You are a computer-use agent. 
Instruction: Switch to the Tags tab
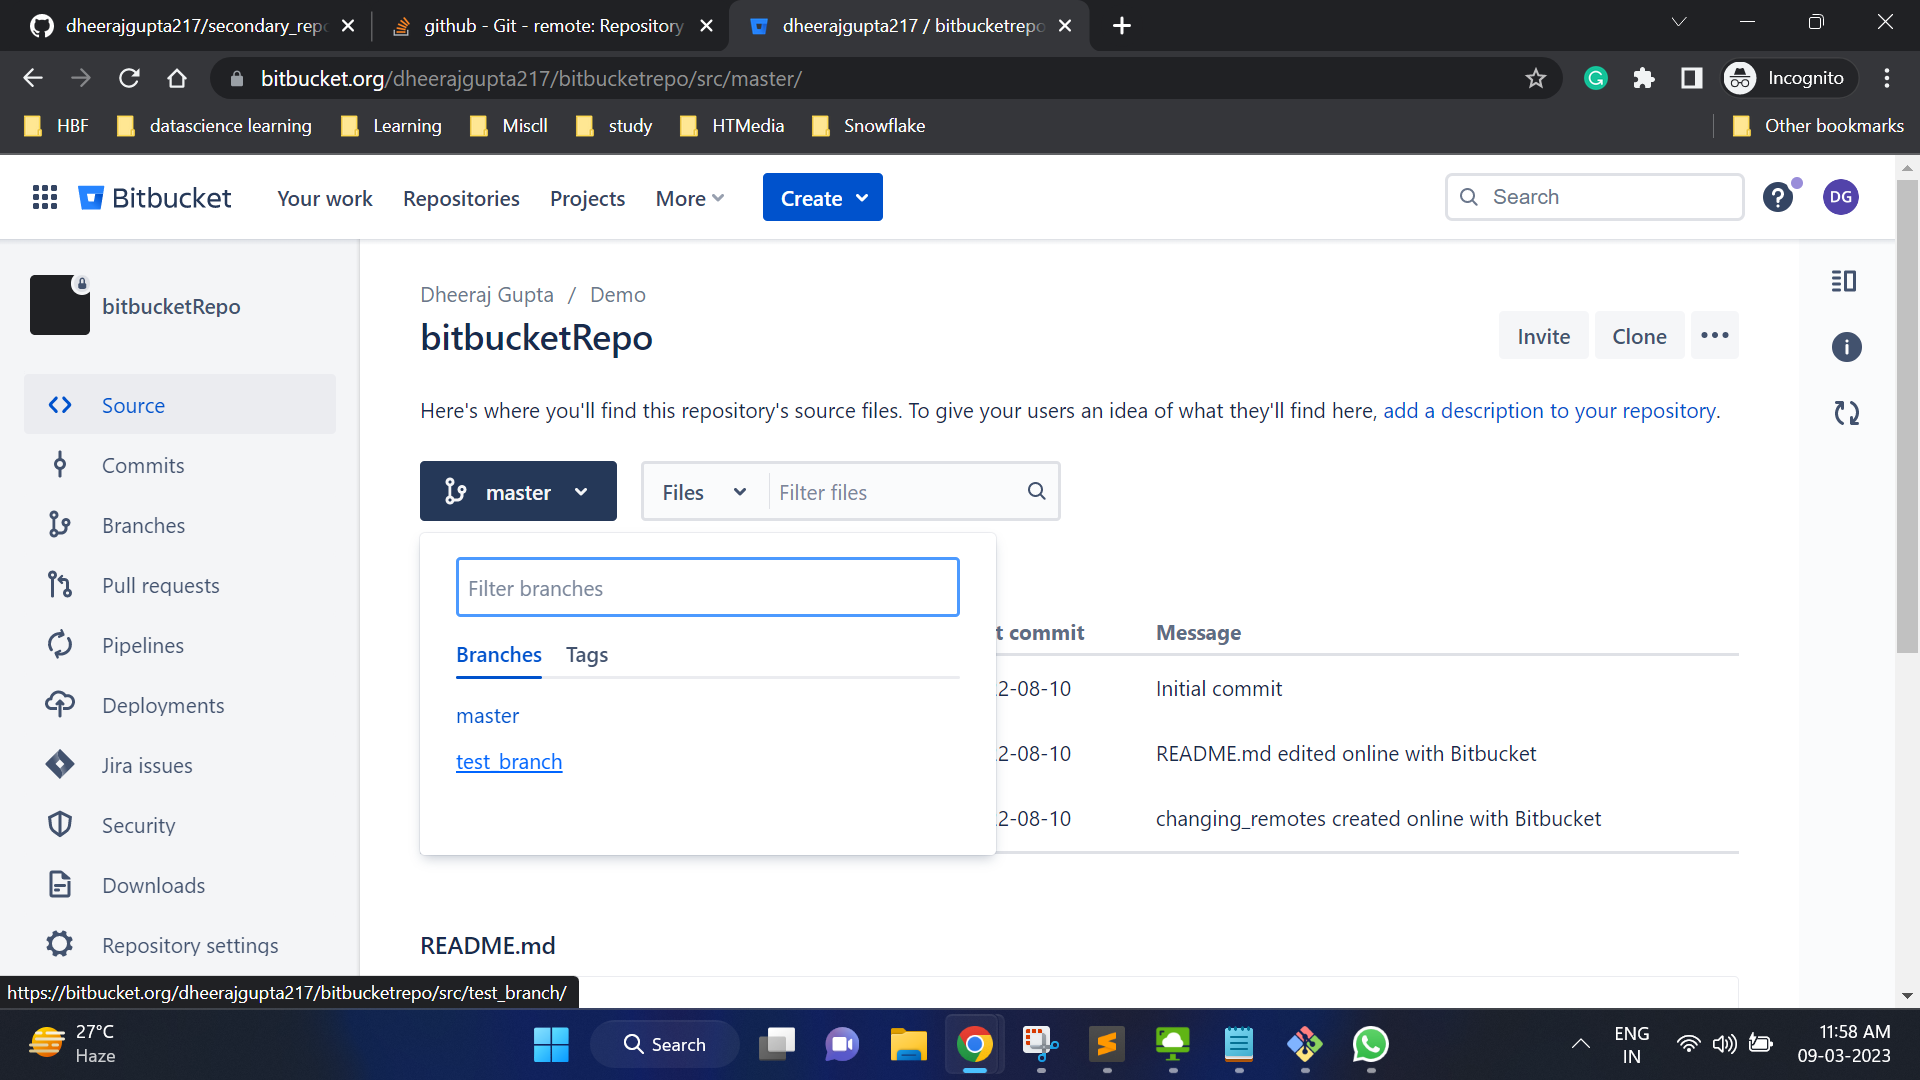click(586, 655)
